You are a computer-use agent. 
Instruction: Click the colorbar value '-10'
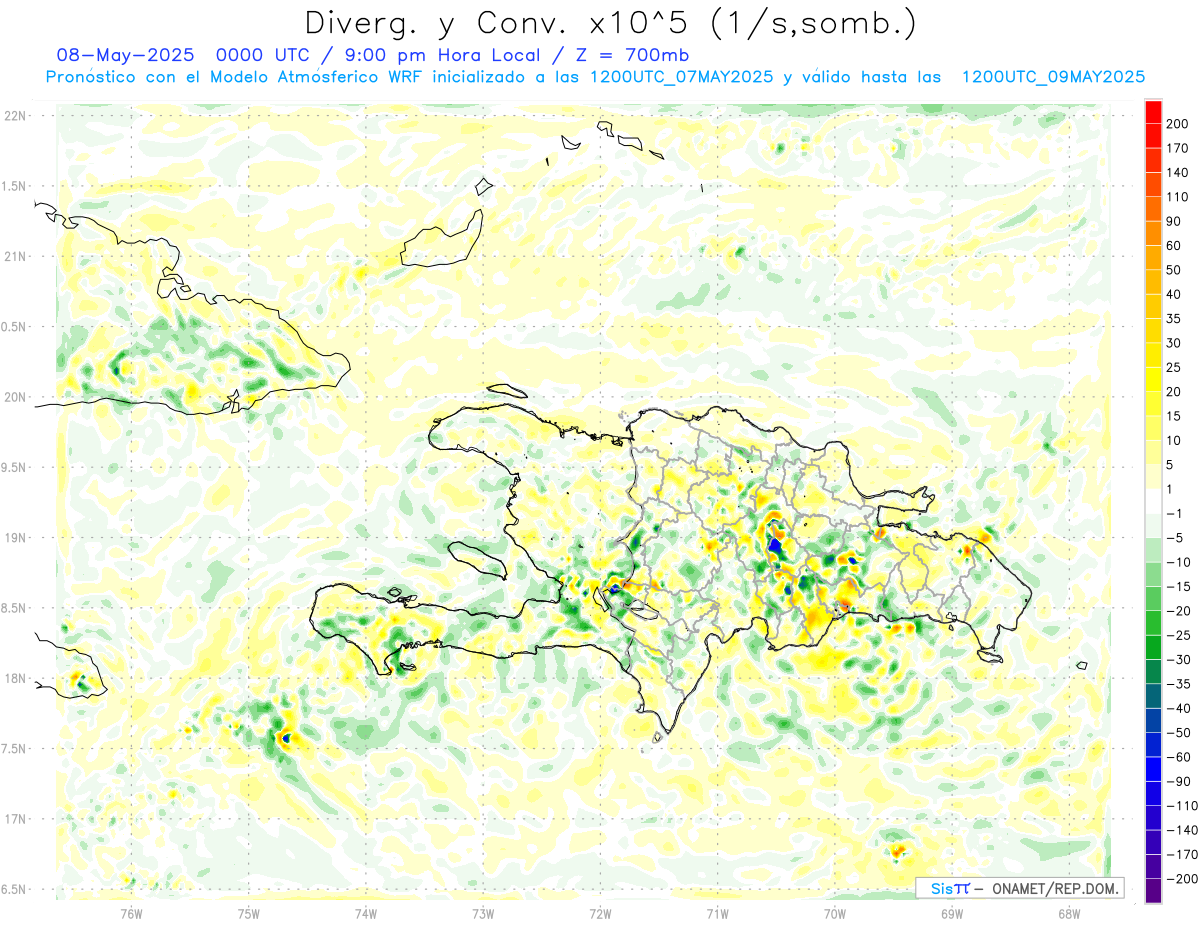1178,563
